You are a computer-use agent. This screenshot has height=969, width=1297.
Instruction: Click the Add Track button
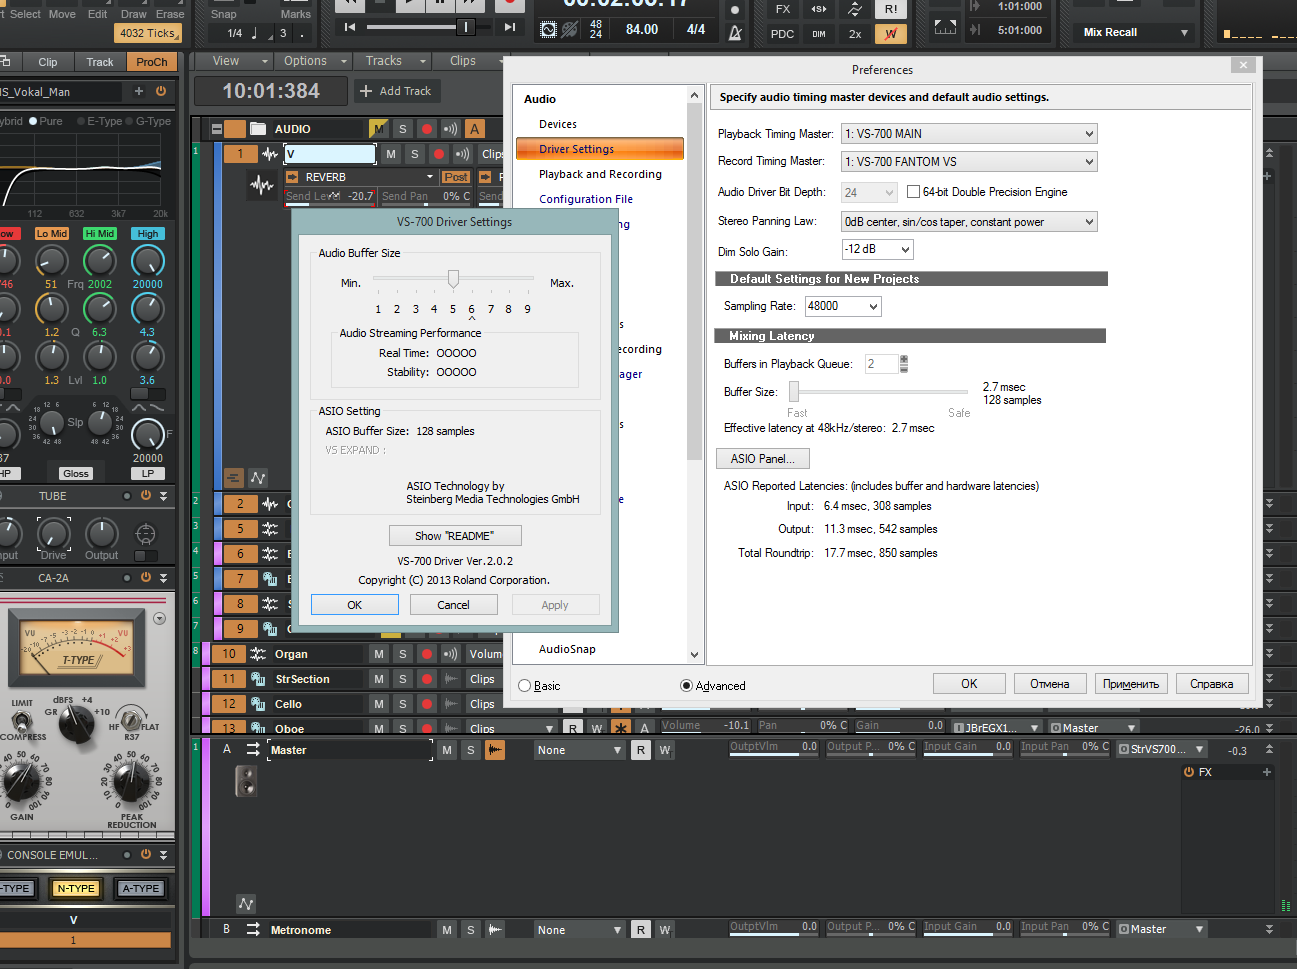(397, 91)
